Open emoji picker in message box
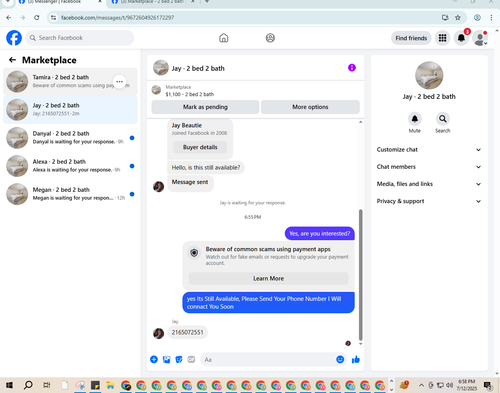 pyautogui.click(x=340, y=359)
